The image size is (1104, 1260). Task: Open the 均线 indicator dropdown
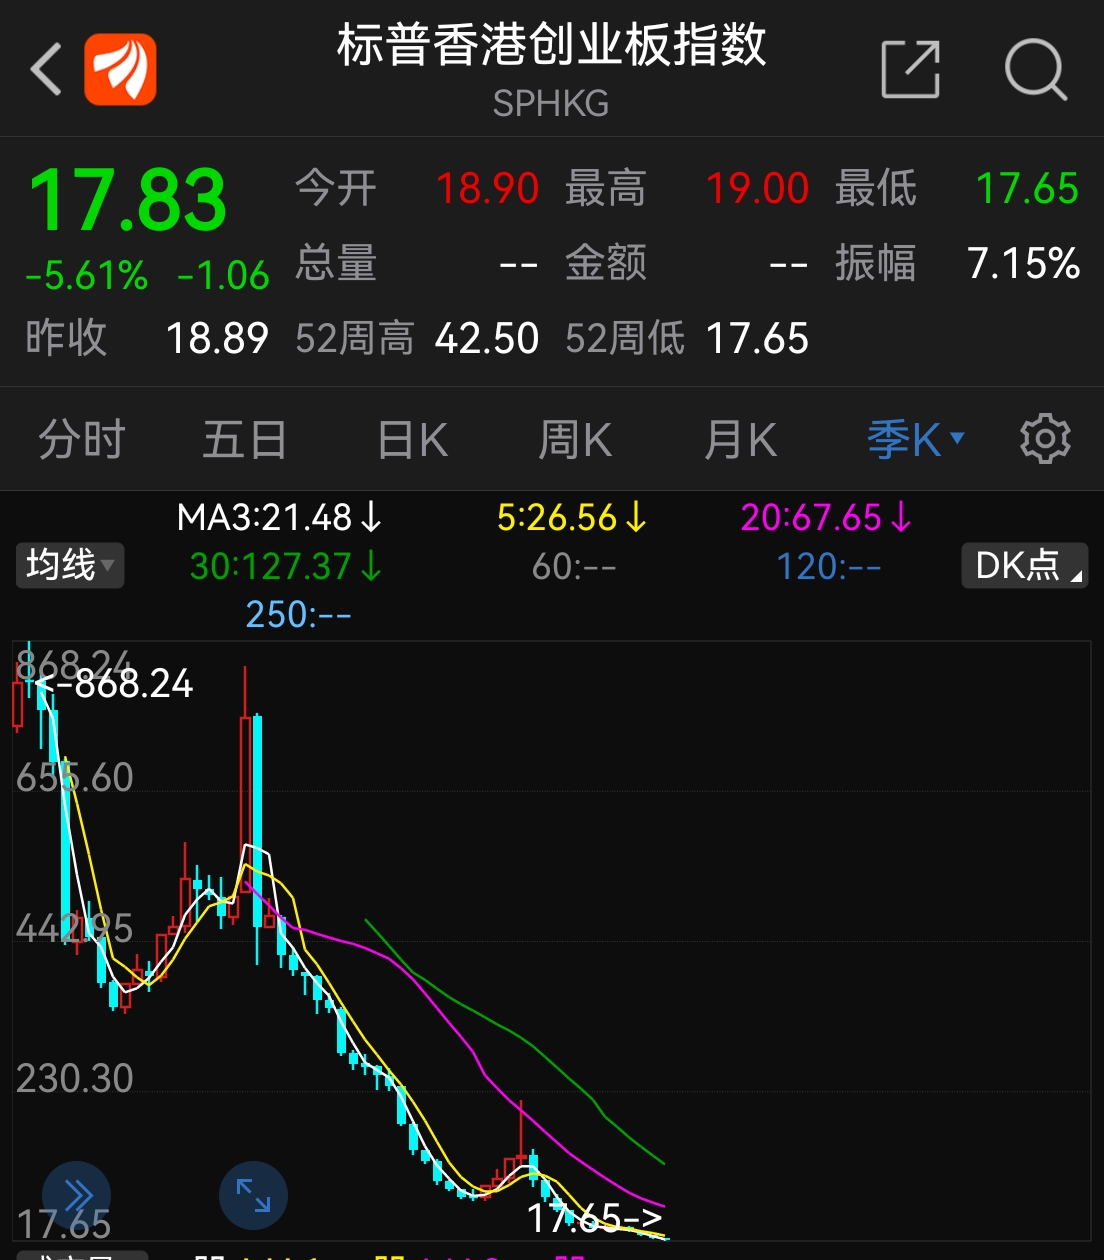(x=69, y=565)
